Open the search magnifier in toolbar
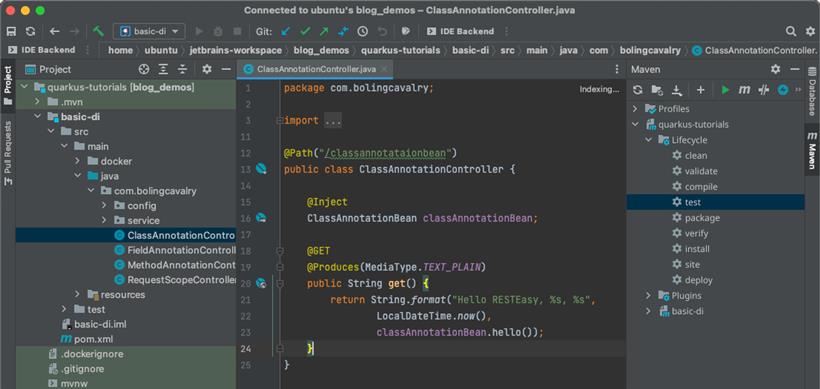This screenshot has height=389, width=820. click(x=791, y=31)
